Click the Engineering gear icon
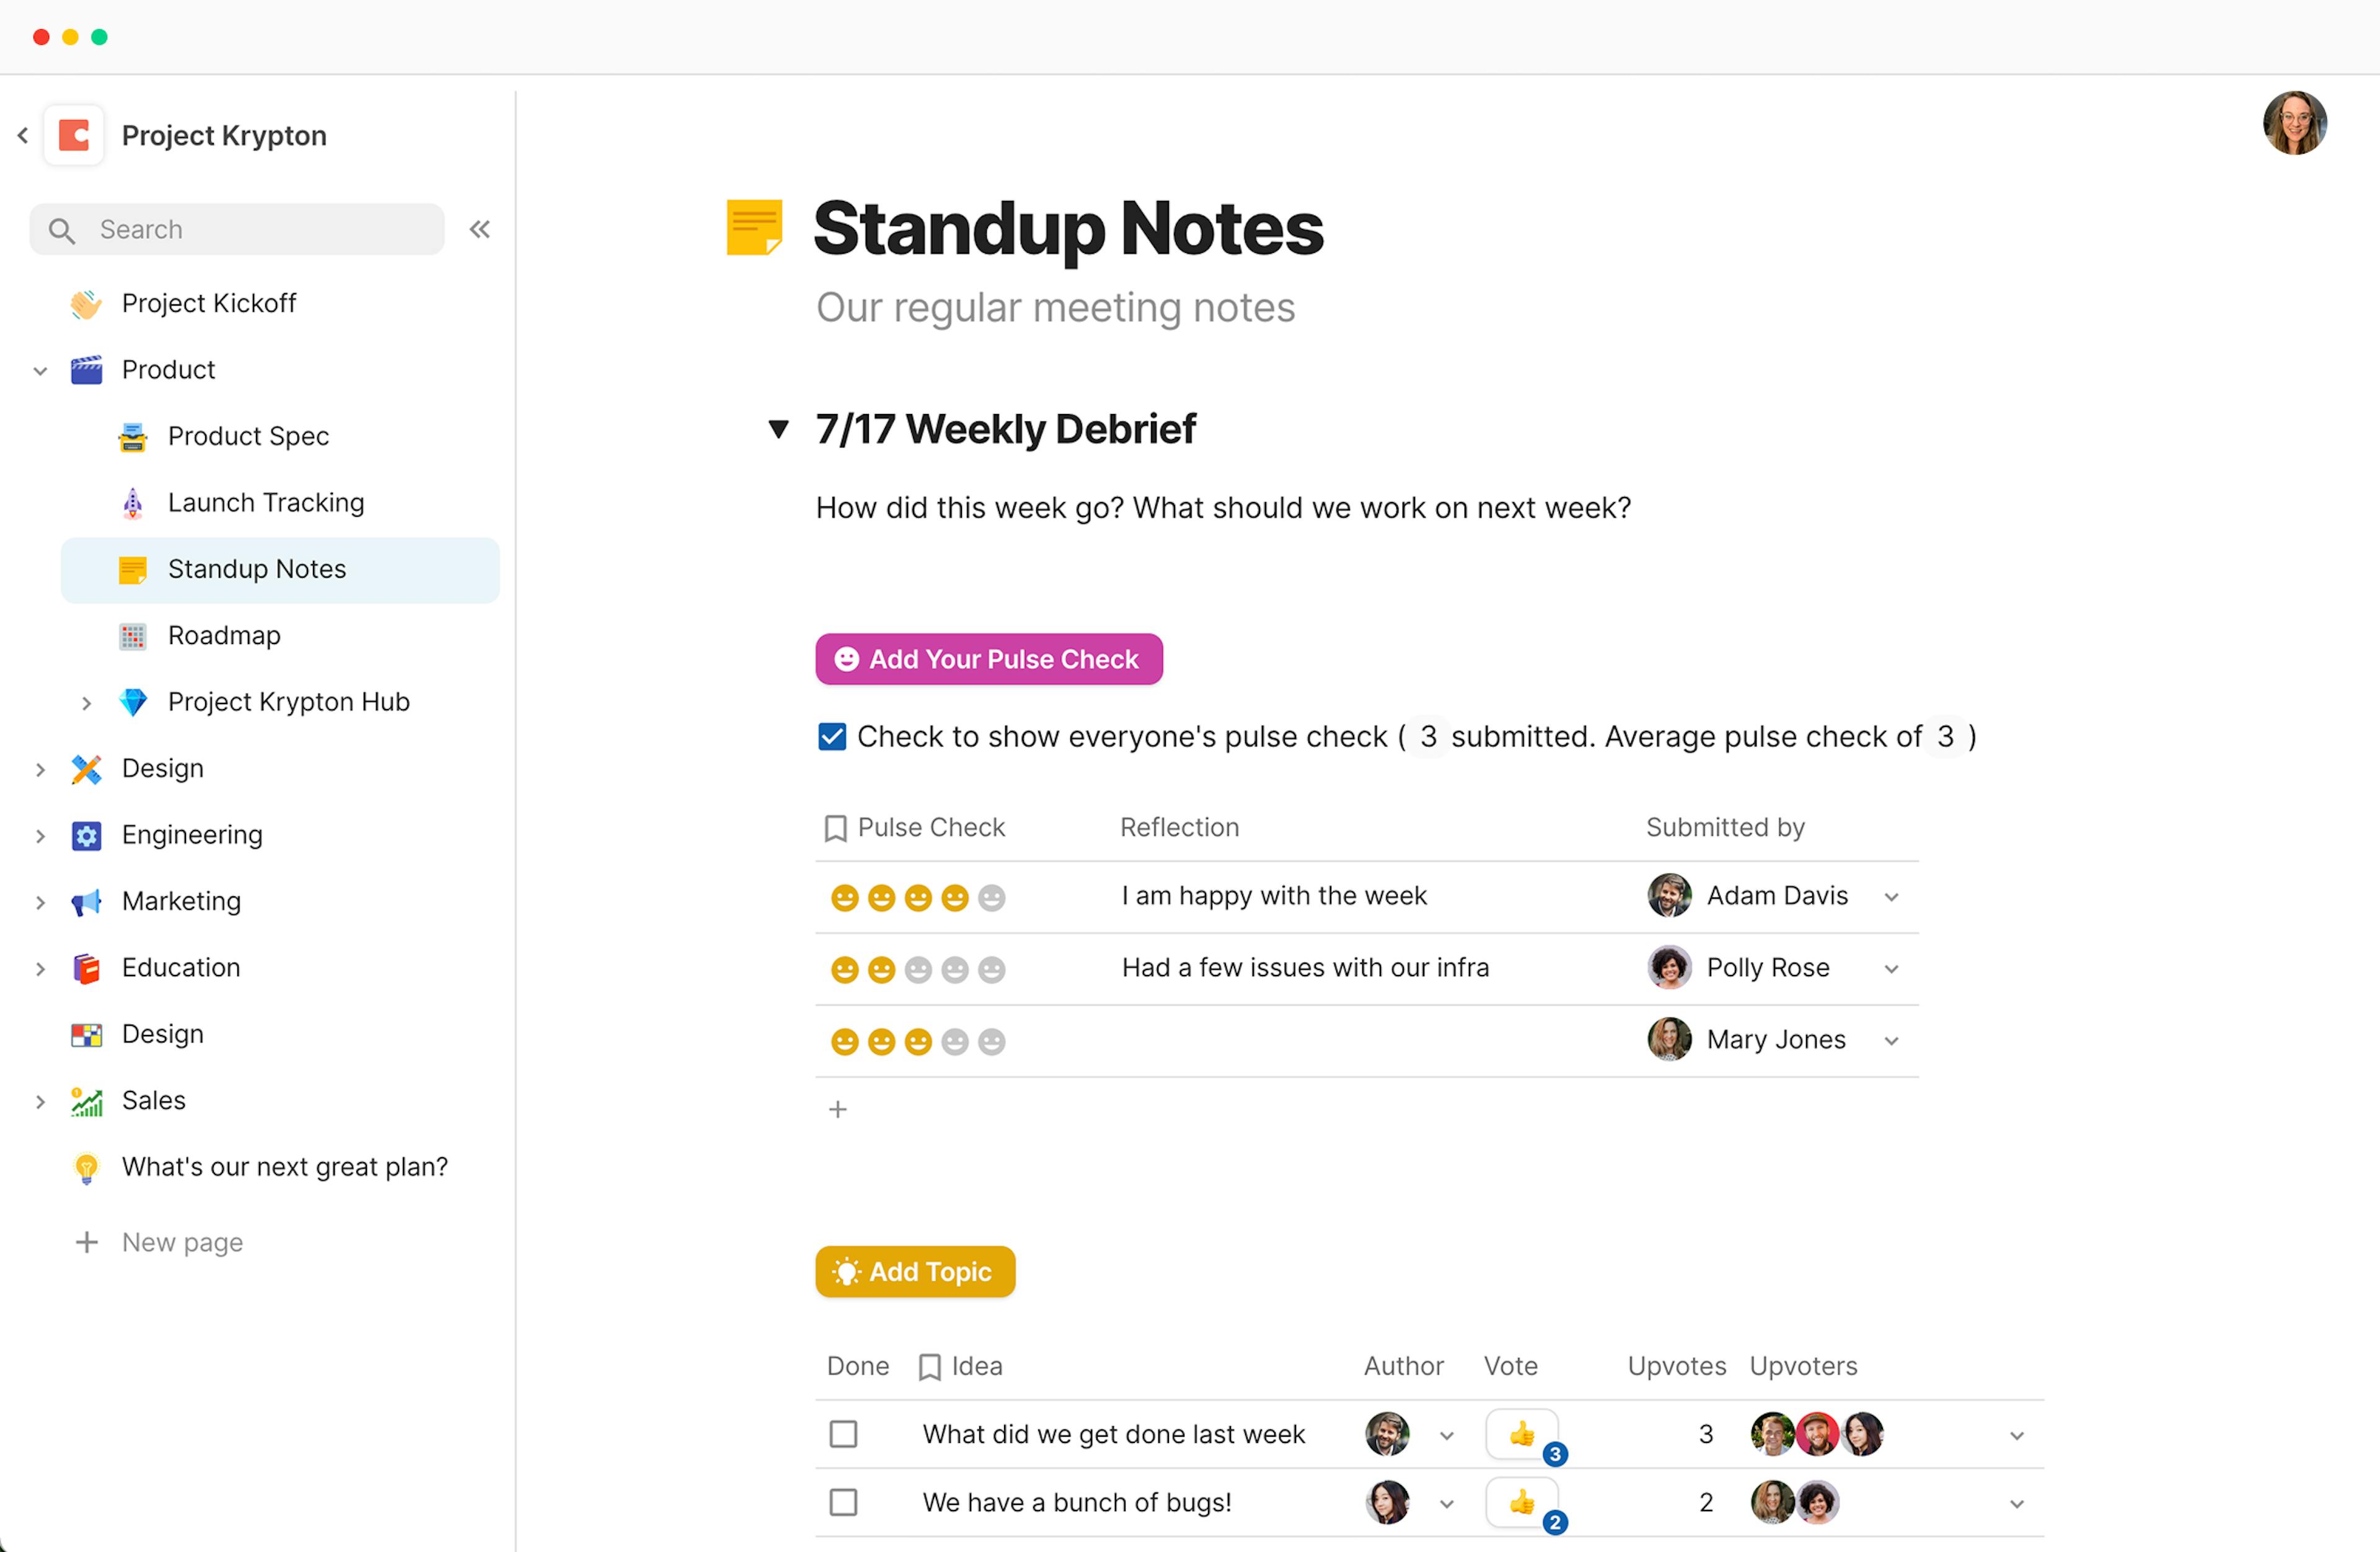 pos(86,835)
